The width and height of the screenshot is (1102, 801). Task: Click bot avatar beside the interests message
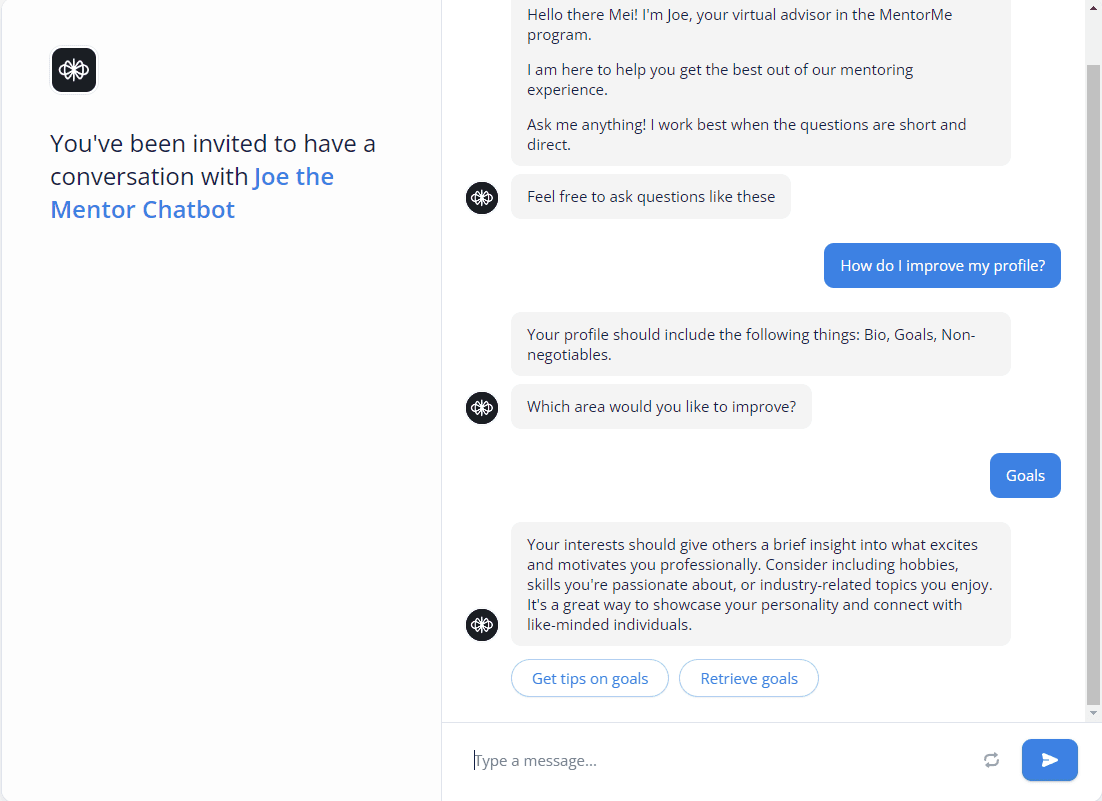tap(482, 625)
